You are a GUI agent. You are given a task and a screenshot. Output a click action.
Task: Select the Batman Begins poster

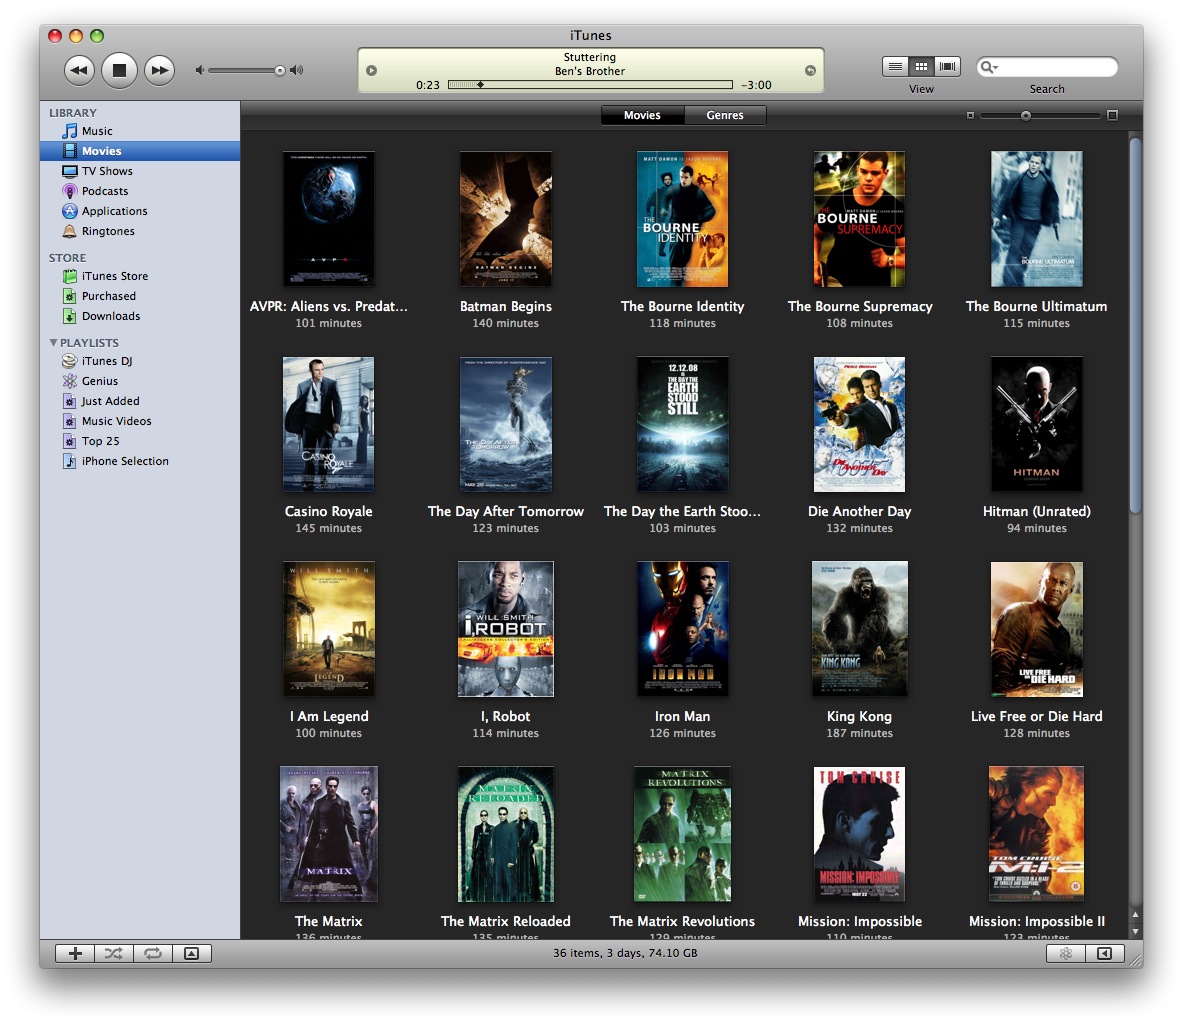pos(505,219)
